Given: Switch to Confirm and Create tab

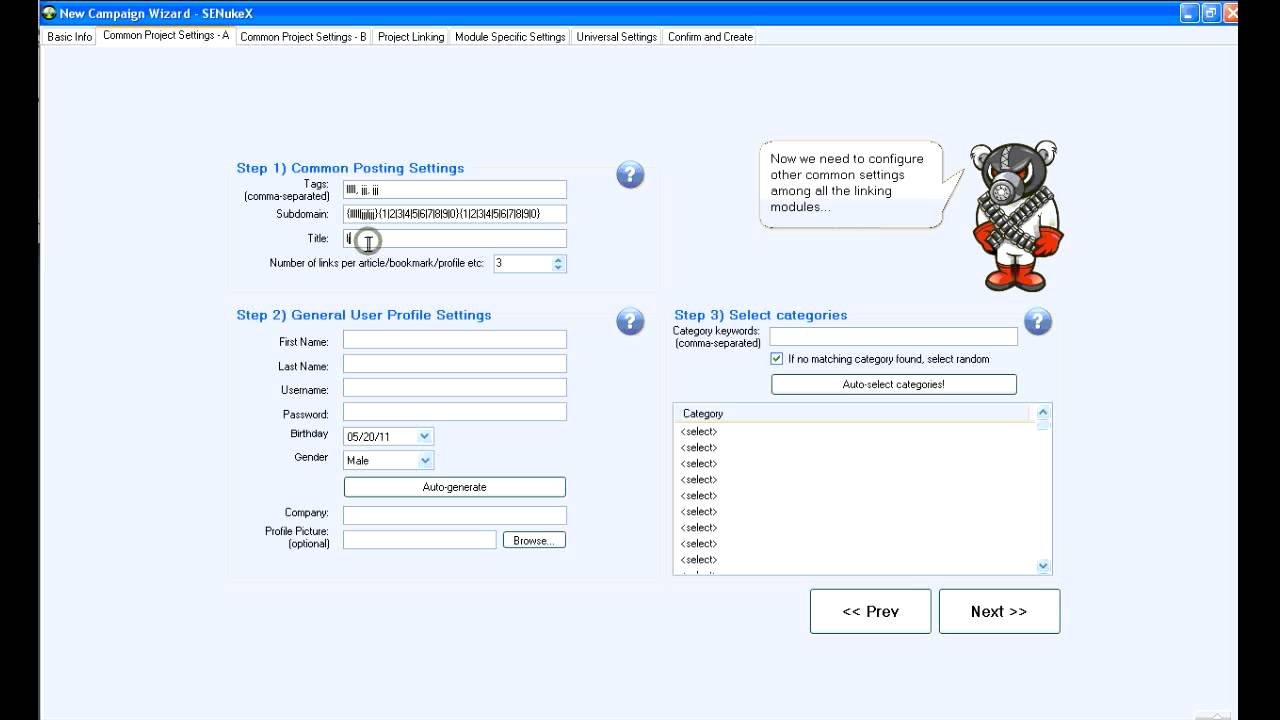Looking at the screenshot, I should point(710,37).
